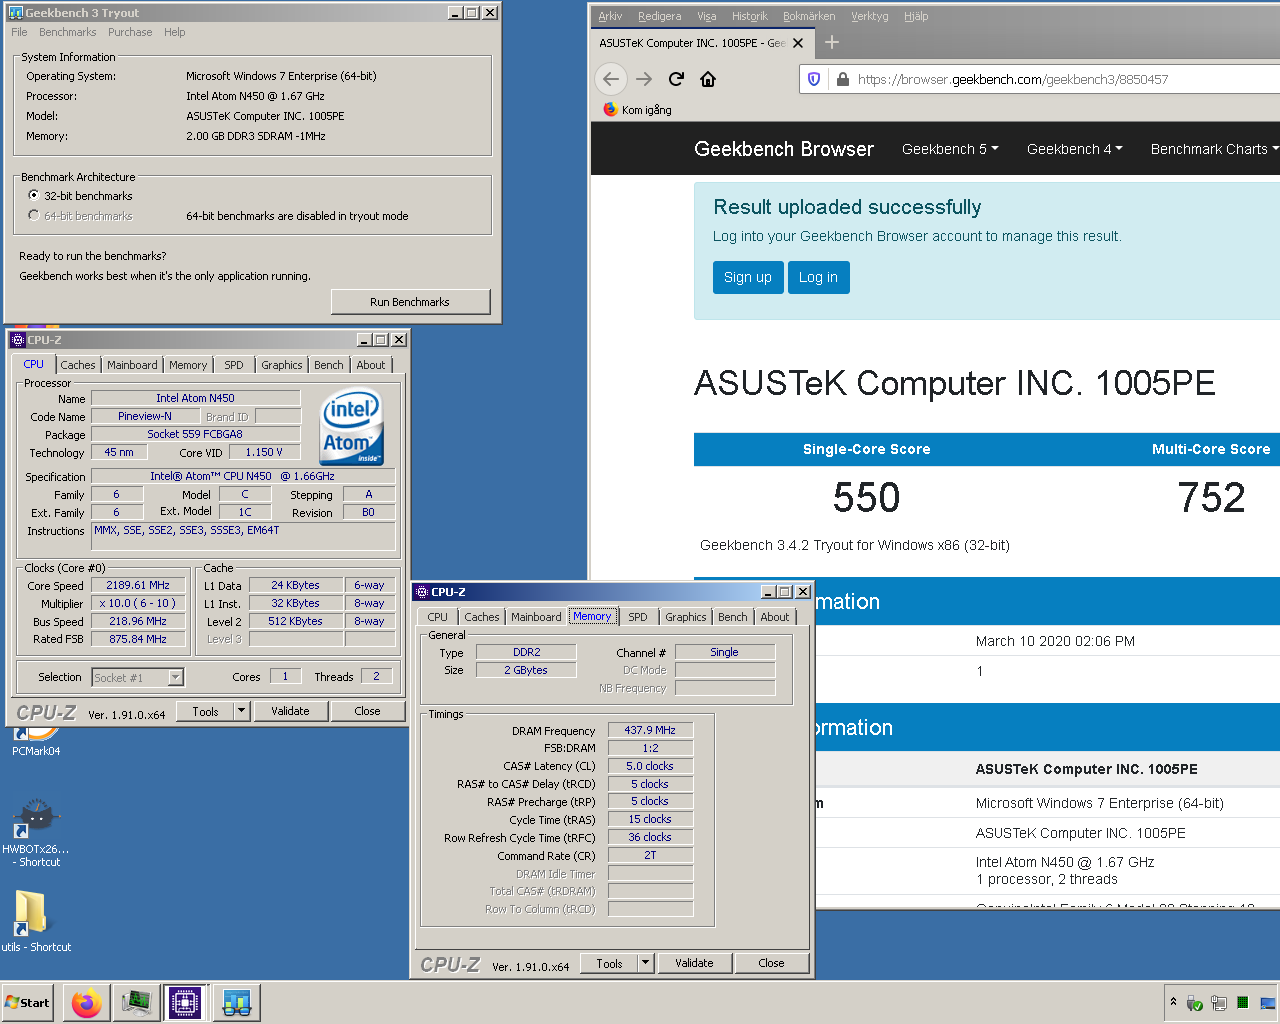Viewport: 1280px width, 1024px height.
Task: Reload the Geekbench page
Action: (x=676, y=79)
